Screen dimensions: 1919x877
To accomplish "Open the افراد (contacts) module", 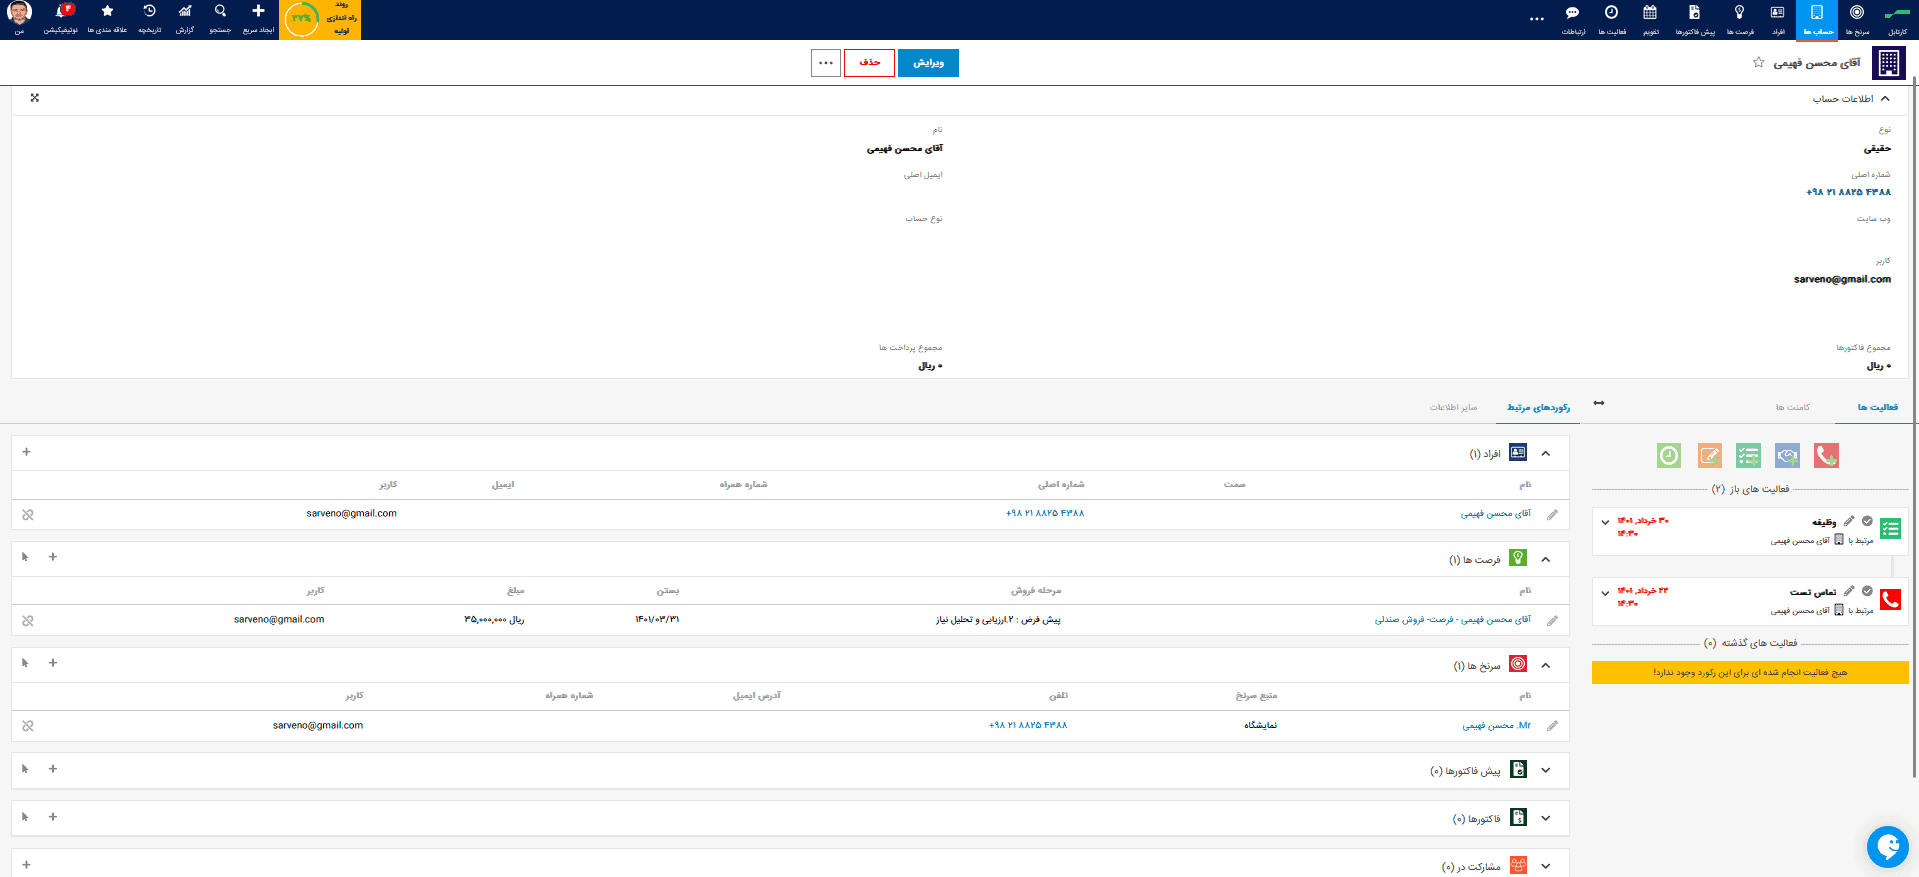I will tap(1777, 19).
